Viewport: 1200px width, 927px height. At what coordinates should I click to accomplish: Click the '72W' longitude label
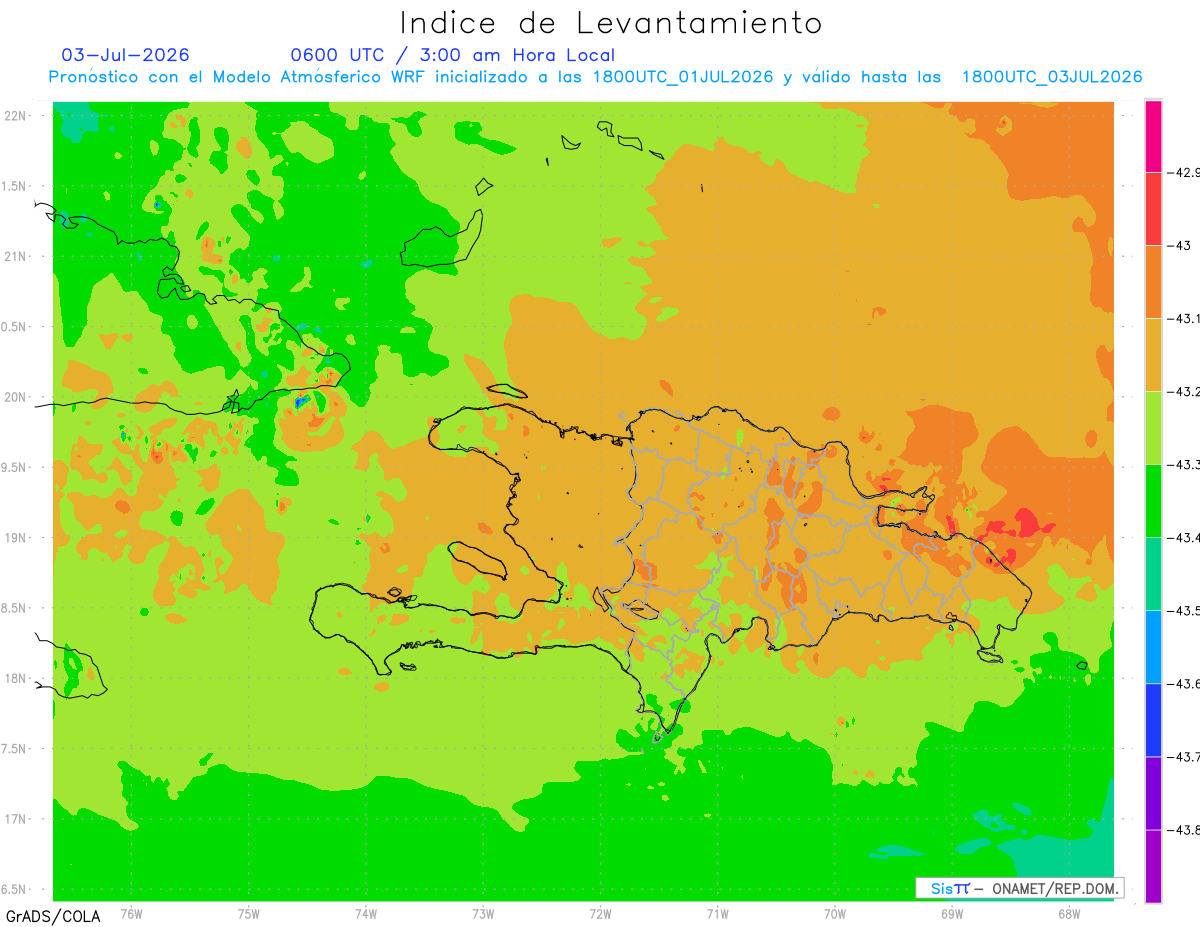coord(600,913)
